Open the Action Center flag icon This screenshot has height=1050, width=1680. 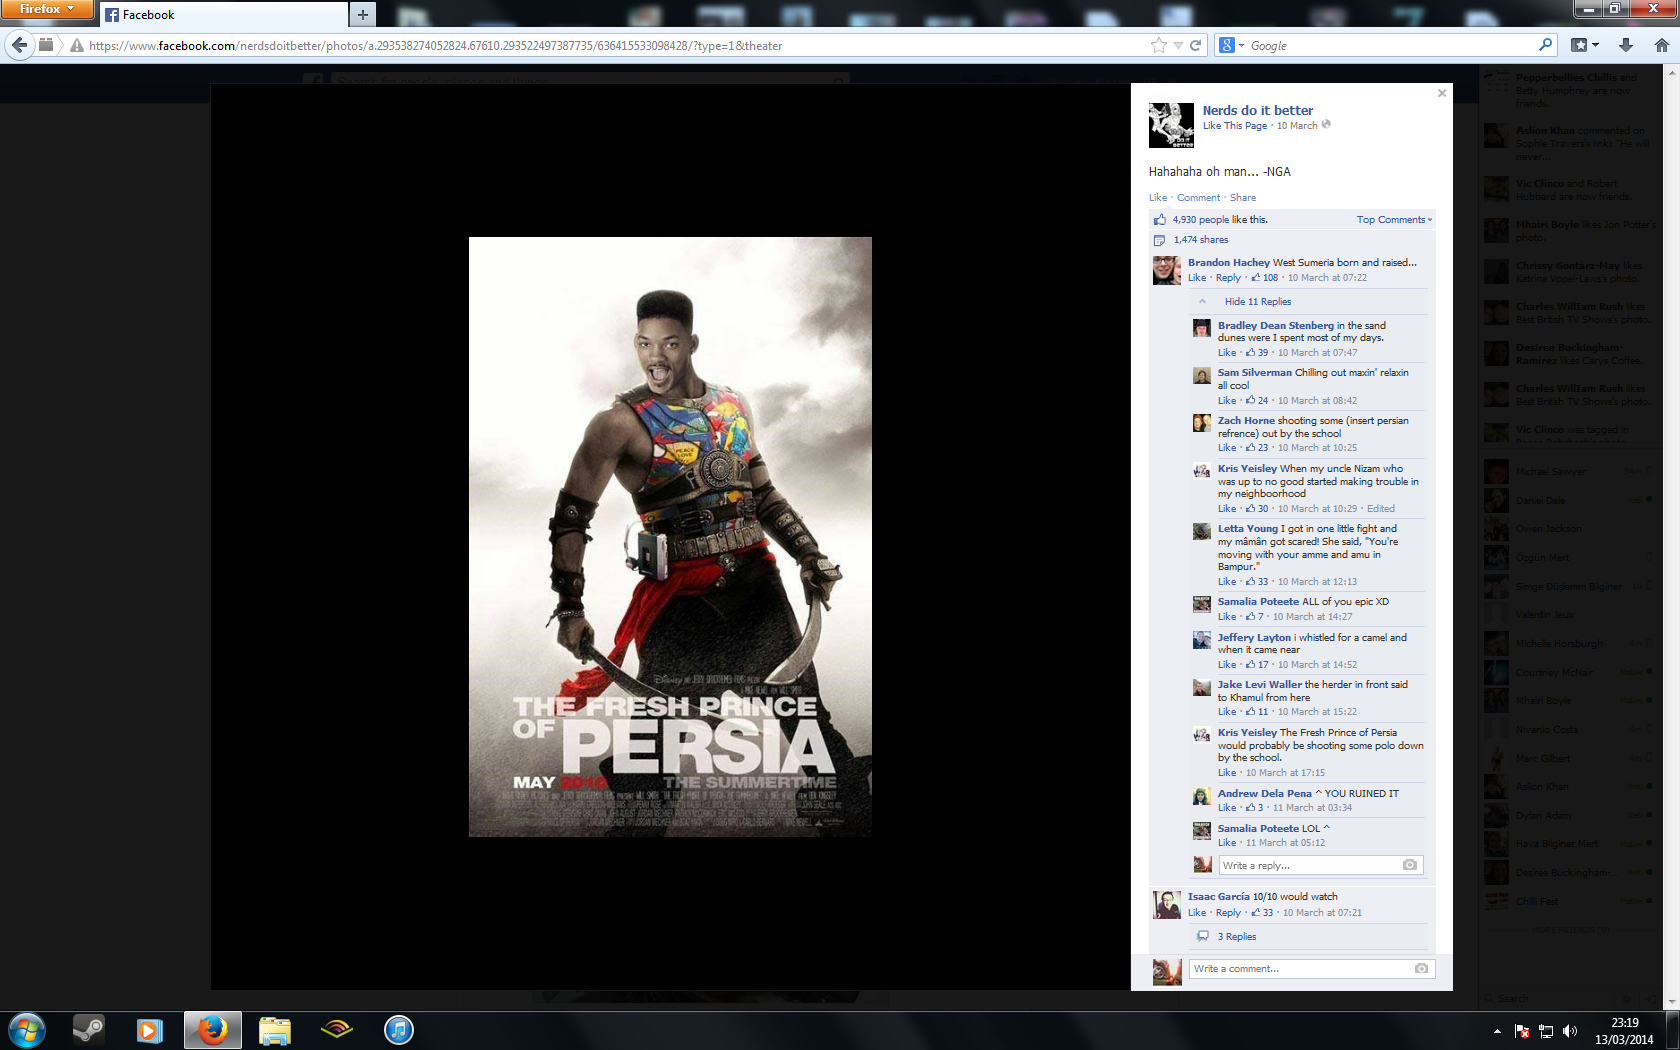pos(1522,1031)
